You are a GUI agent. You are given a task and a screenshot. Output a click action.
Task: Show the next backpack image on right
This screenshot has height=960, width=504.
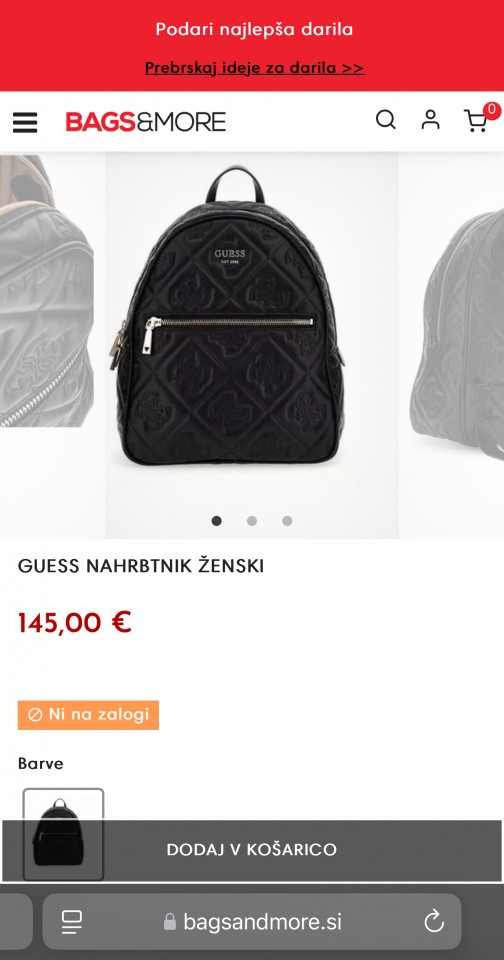click(x=457, y=324)
